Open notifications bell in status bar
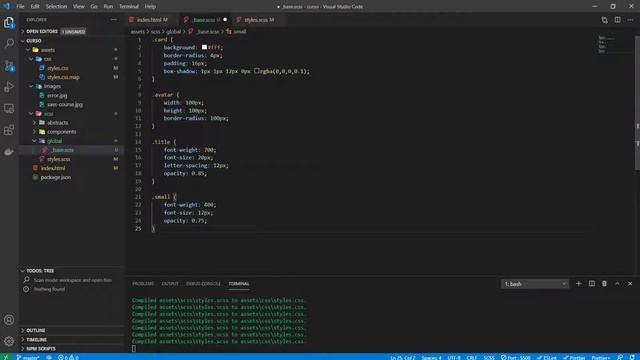 coord(632,357)
